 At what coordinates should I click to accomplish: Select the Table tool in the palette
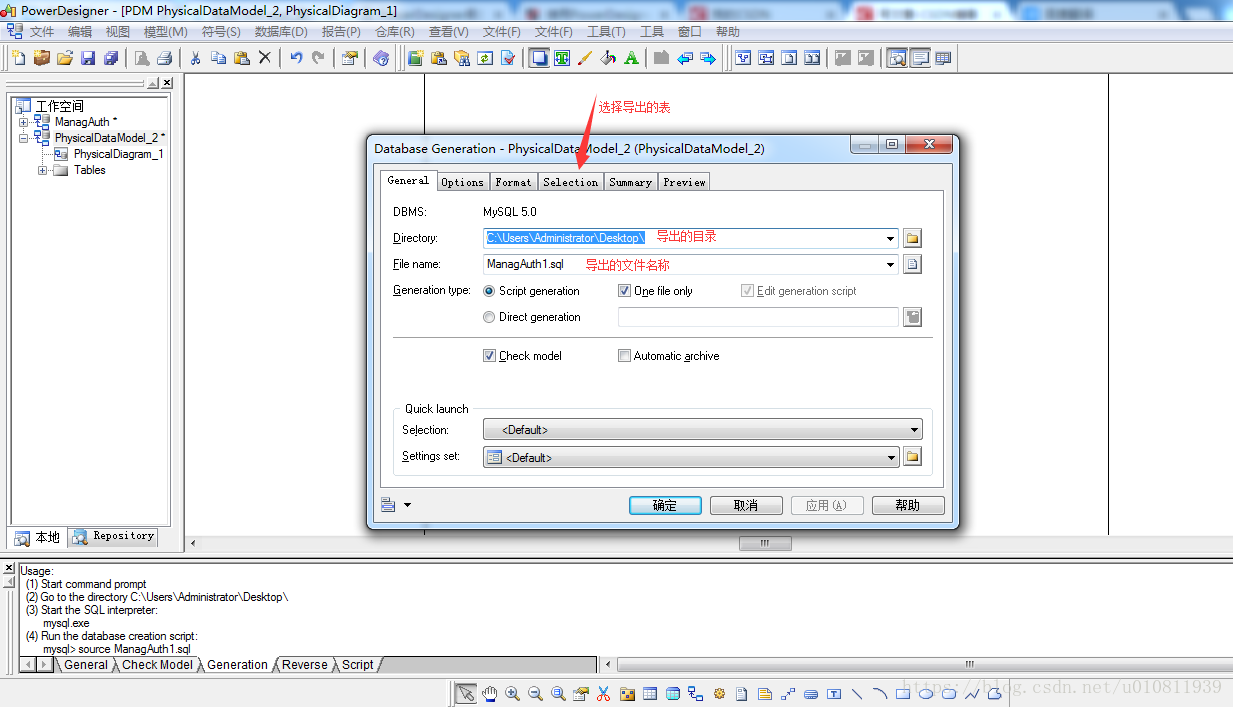(x=650, y=693)
